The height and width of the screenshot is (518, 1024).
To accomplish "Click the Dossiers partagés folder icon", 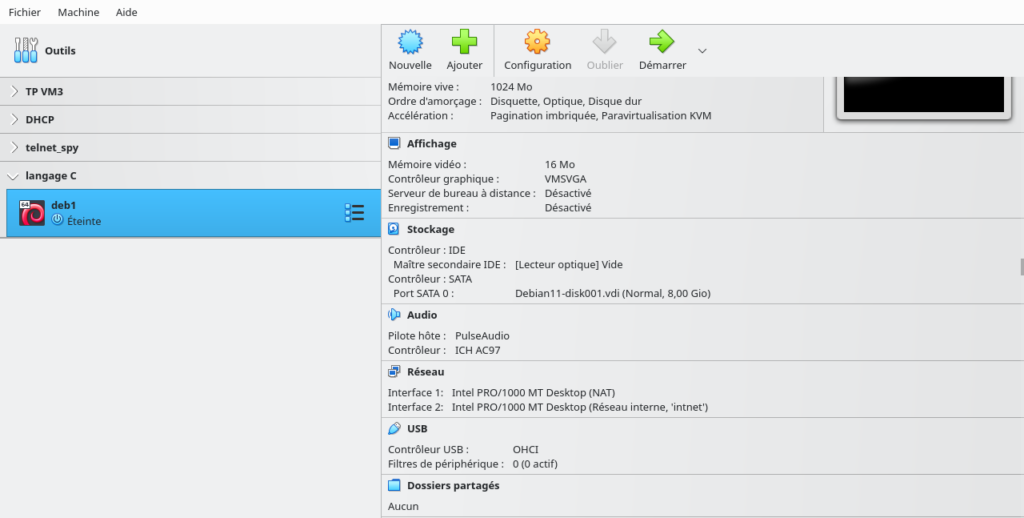I will click(394, 485).
